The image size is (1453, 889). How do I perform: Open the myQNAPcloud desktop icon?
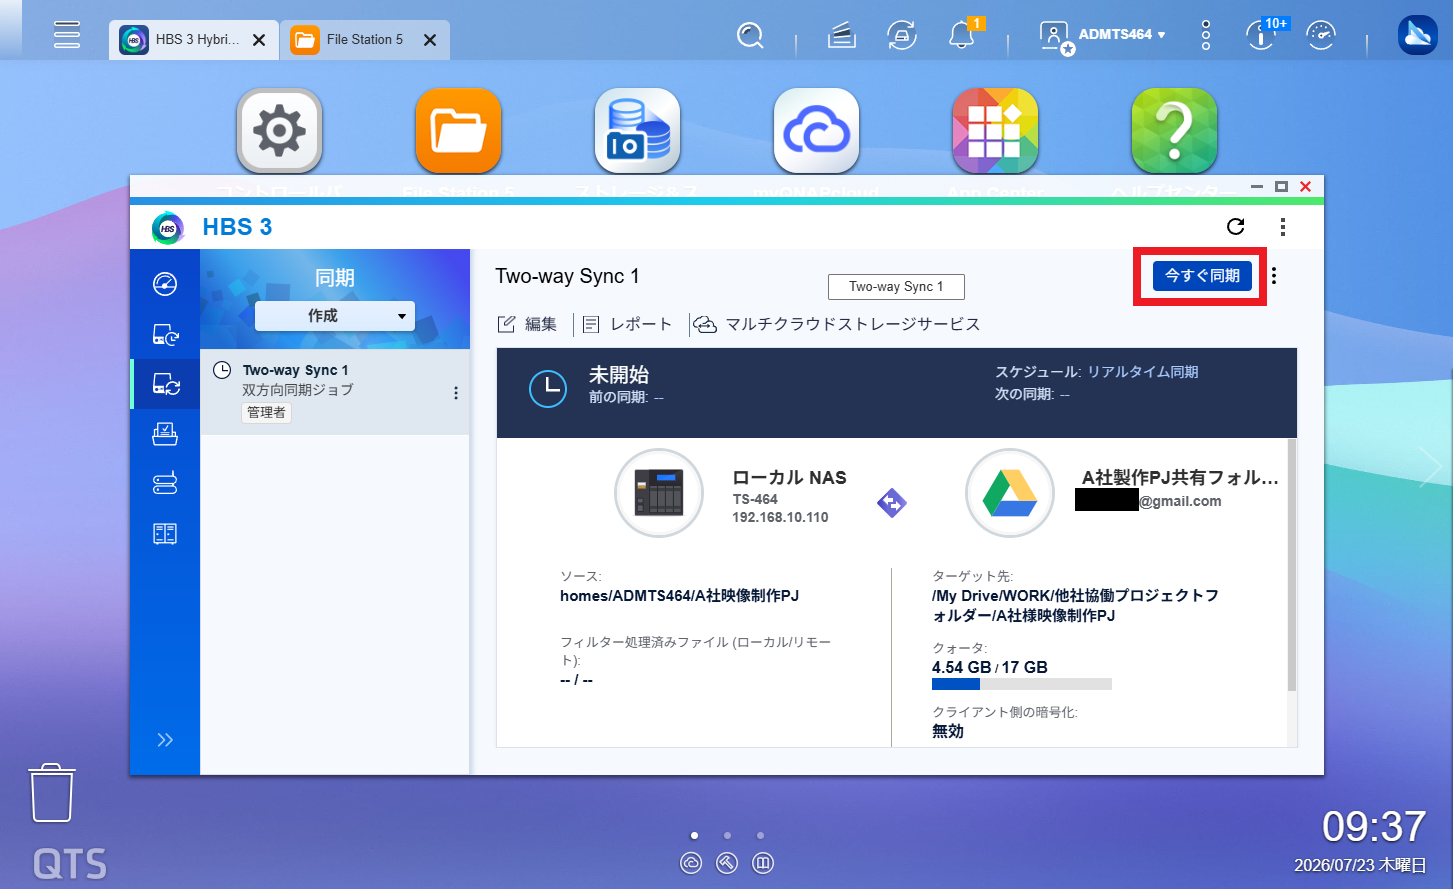click(816, 131)
